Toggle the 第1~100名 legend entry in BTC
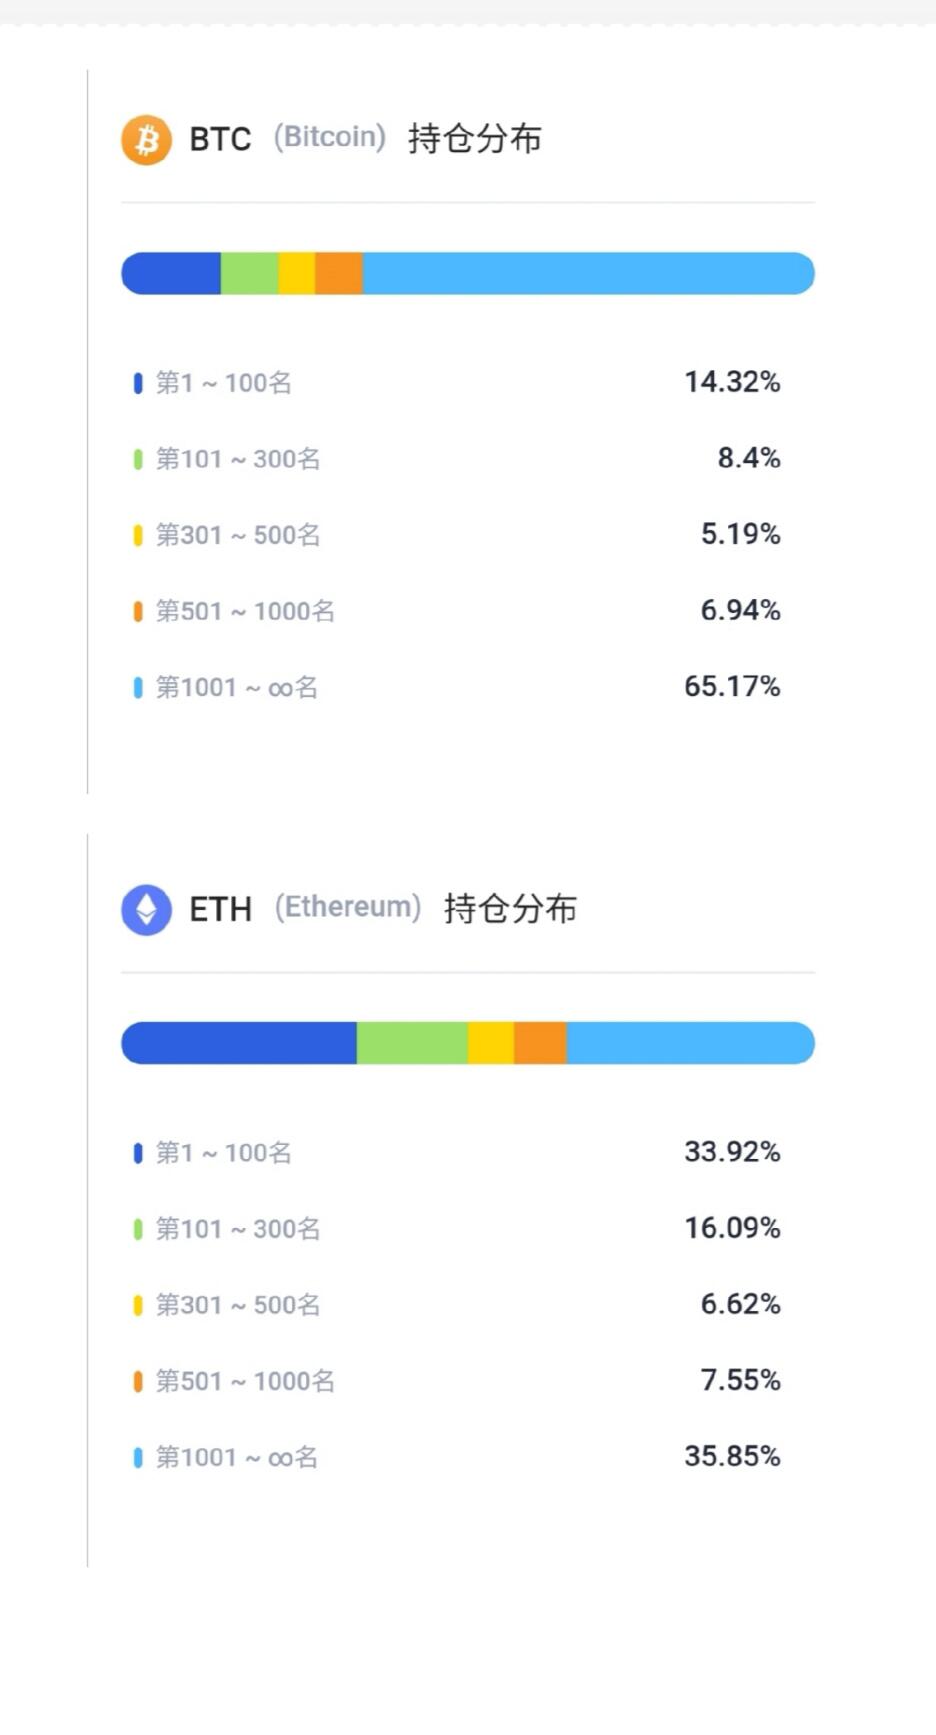Screen dimensions: 936x1735 pyautogui.click(x=222, y=383)
